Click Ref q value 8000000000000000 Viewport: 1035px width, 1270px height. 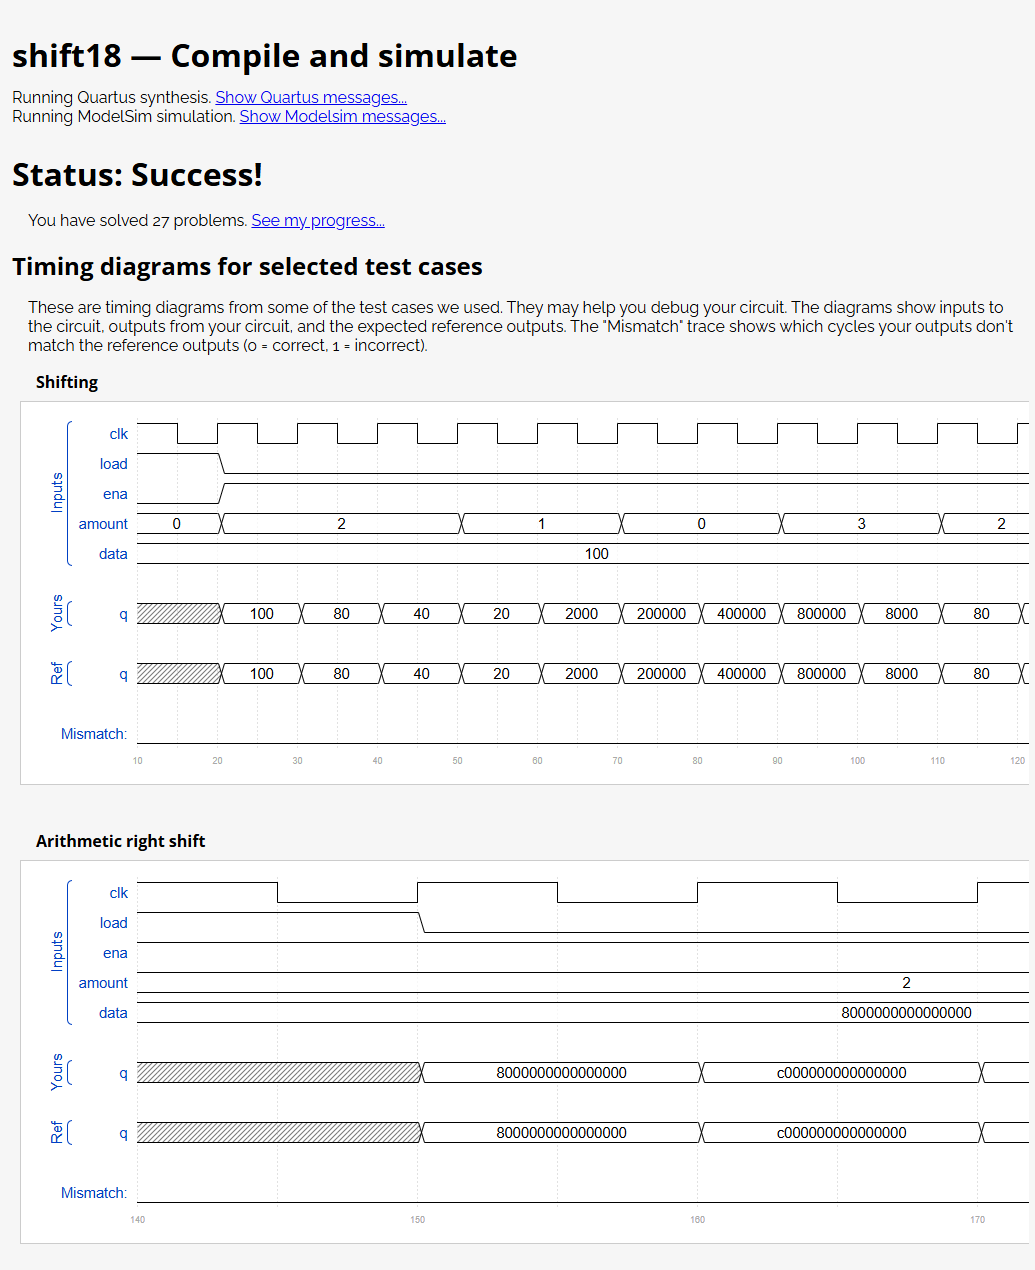pos(561,1132)
